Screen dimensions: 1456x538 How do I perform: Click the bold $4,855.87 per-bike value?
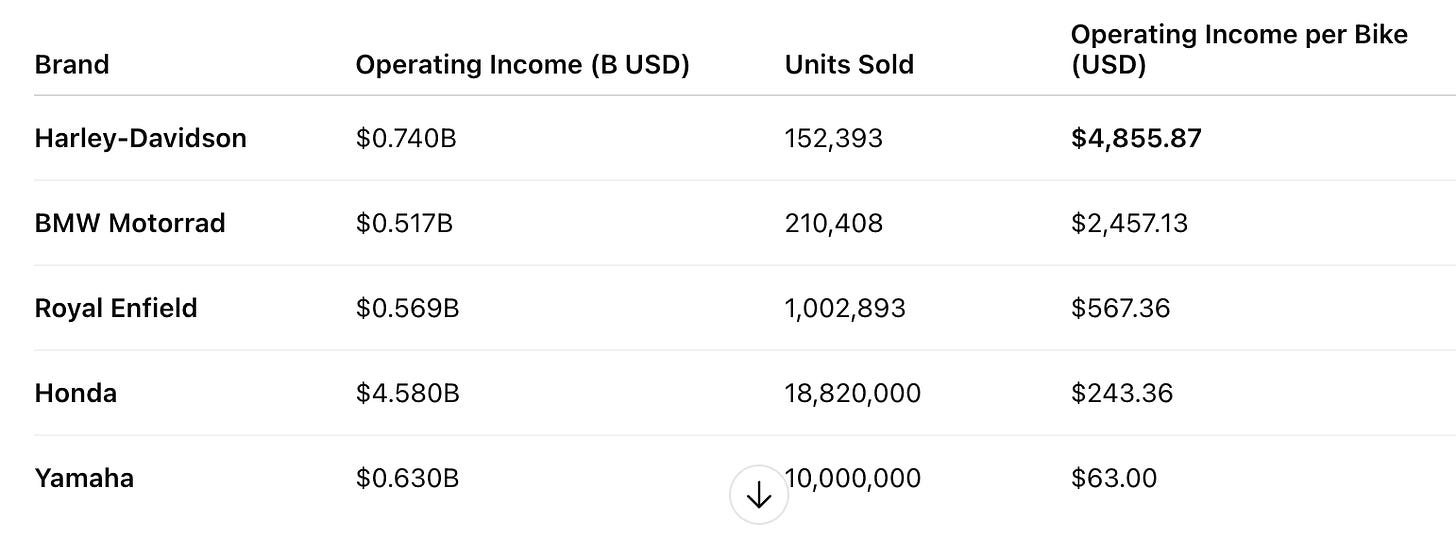(1136, 138)
